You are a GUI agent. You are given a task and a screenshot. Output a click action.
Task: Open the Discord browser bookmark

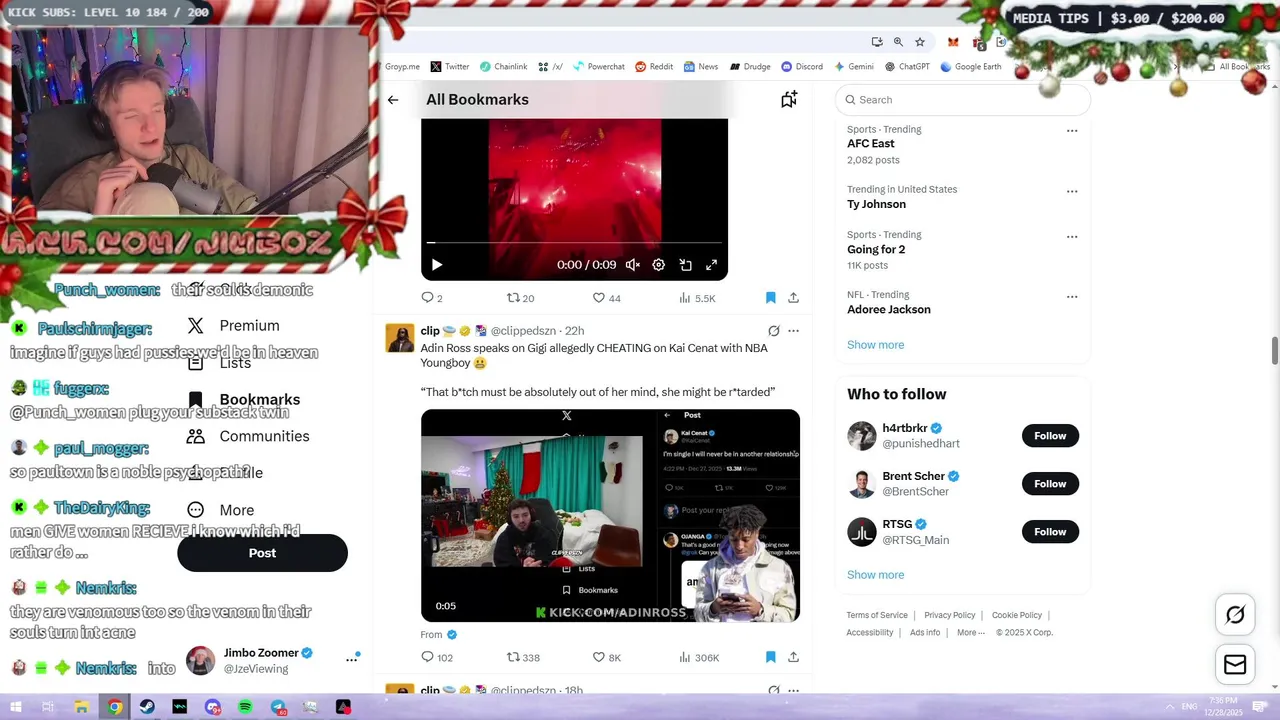pos(802,67)
